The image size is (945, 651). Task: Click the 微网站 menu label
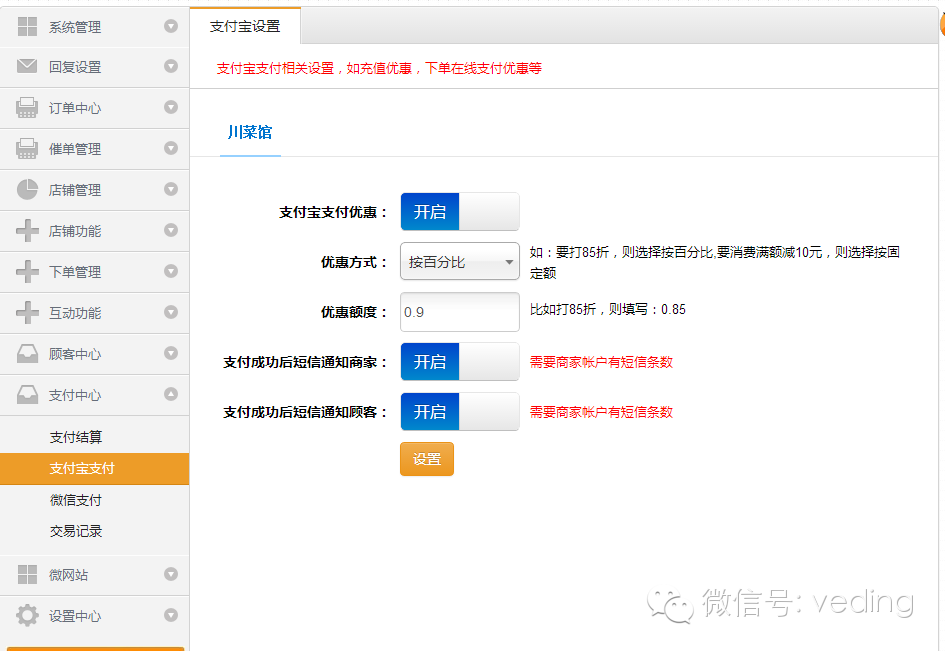click(x=68, y=575)
